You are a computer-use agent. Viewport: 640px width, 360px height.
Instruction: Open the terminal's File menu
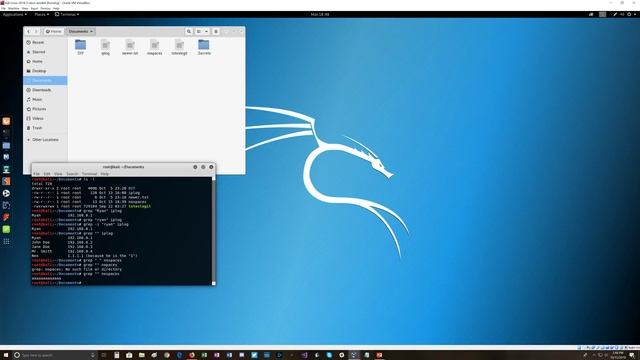[x=36, y=174]
